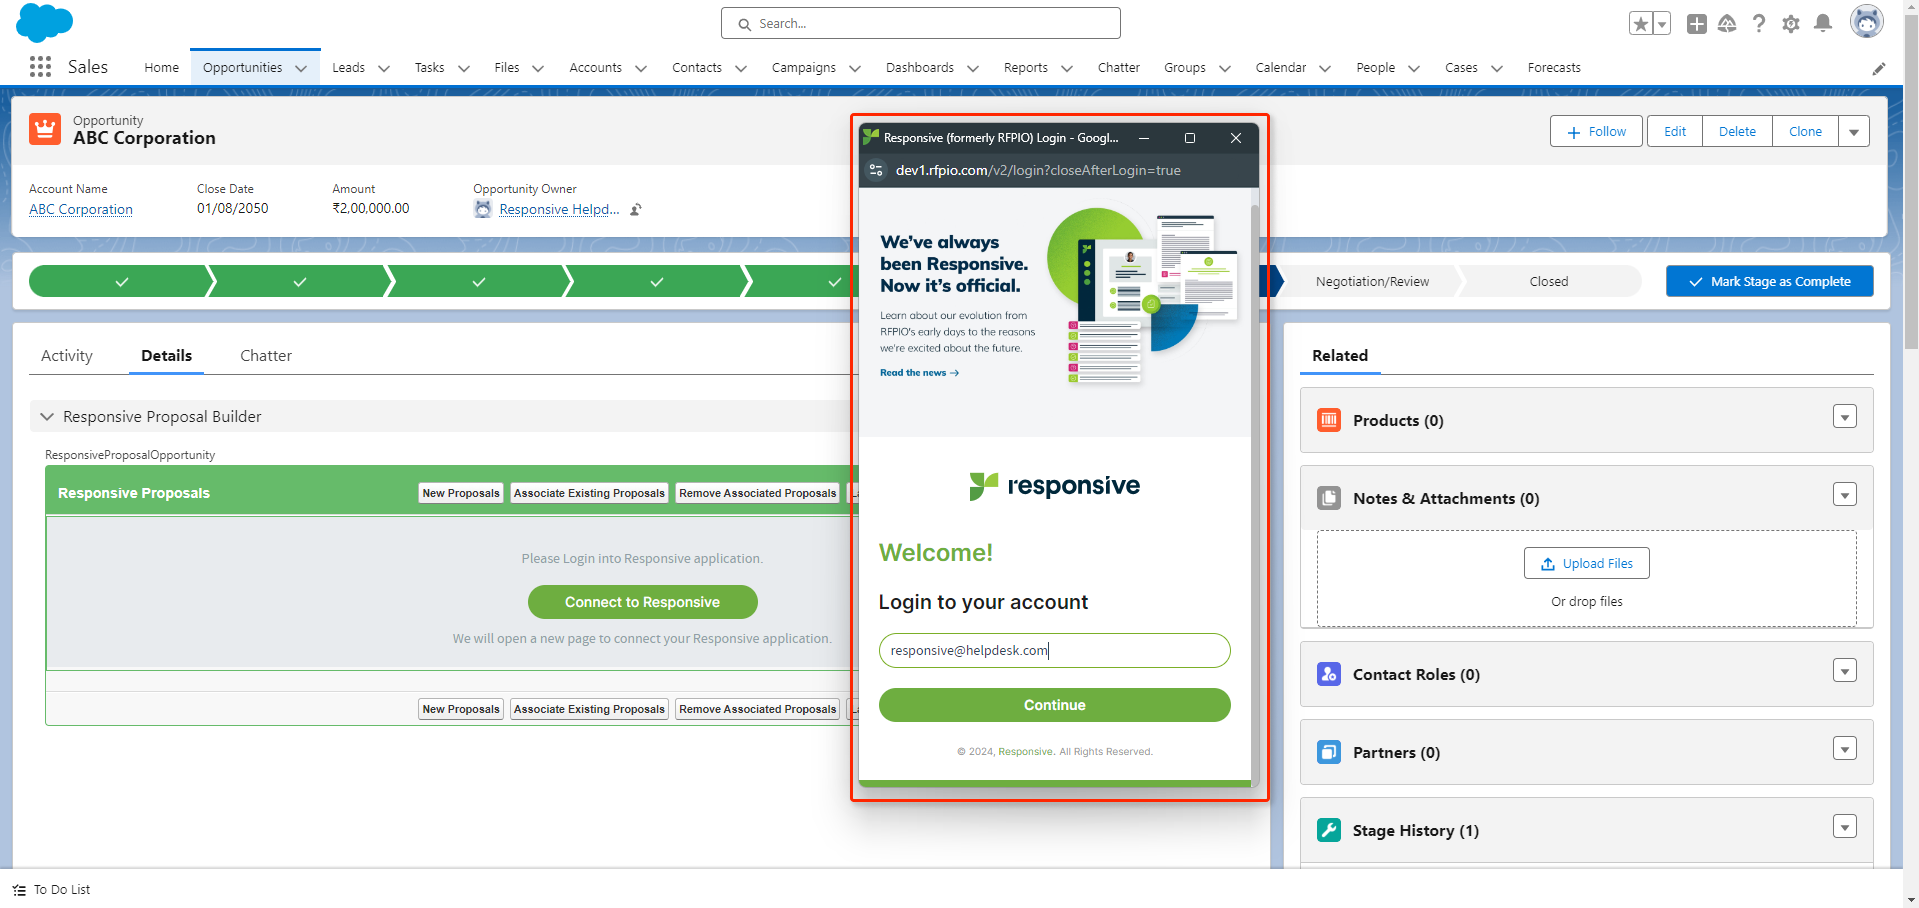Image resolution: width=1919 pixels, height=908 pixels.
Task: Click the Products related list icon
Action: [1329, 420]
